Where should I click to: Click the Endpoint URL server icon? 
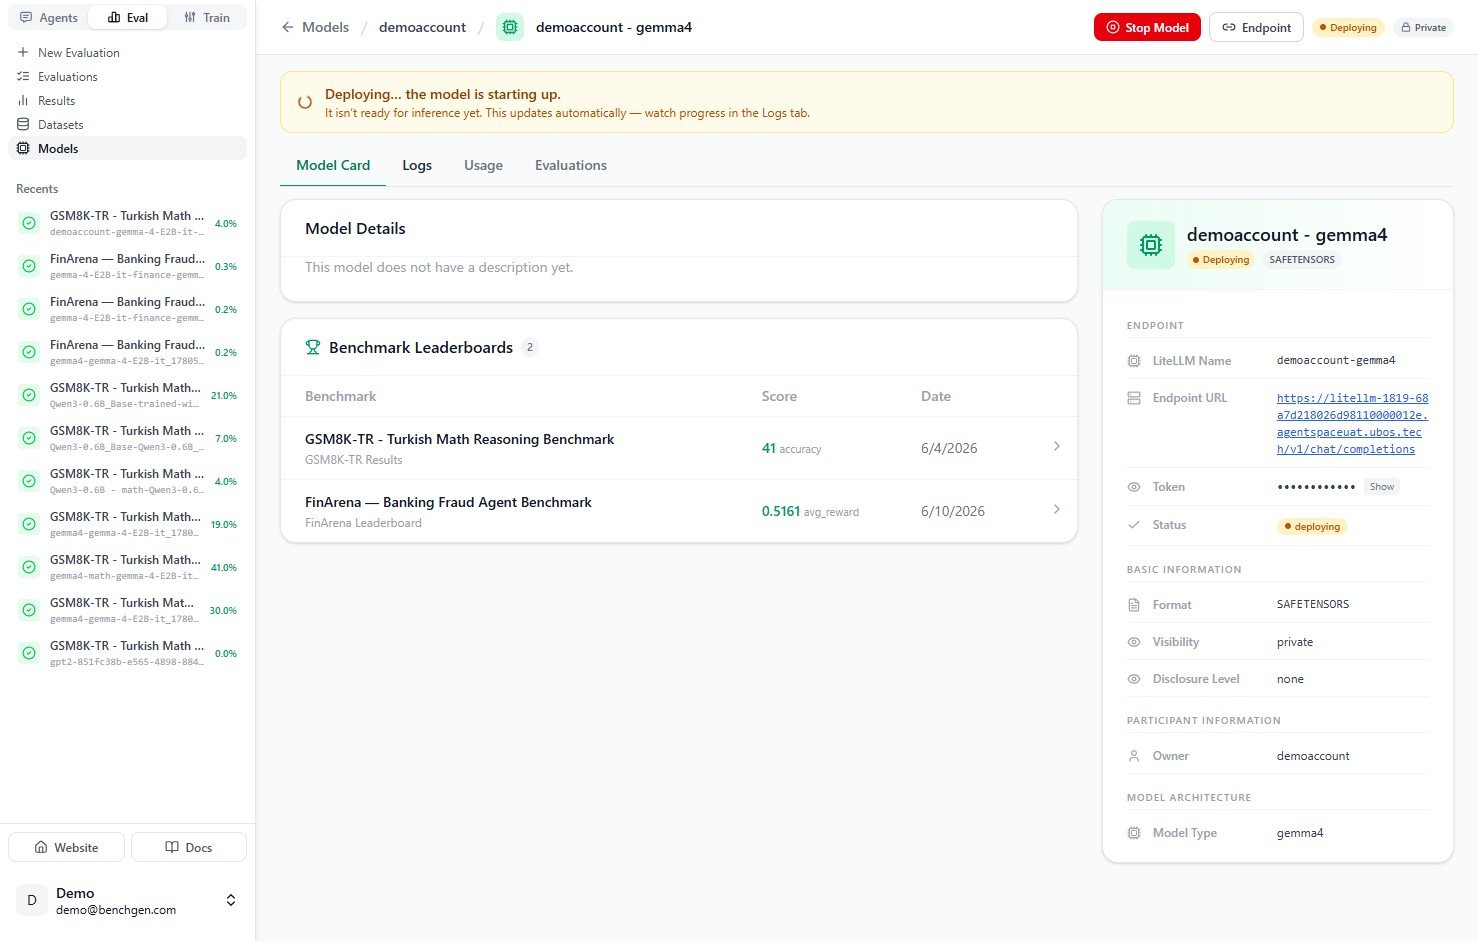click(1134, 398)
